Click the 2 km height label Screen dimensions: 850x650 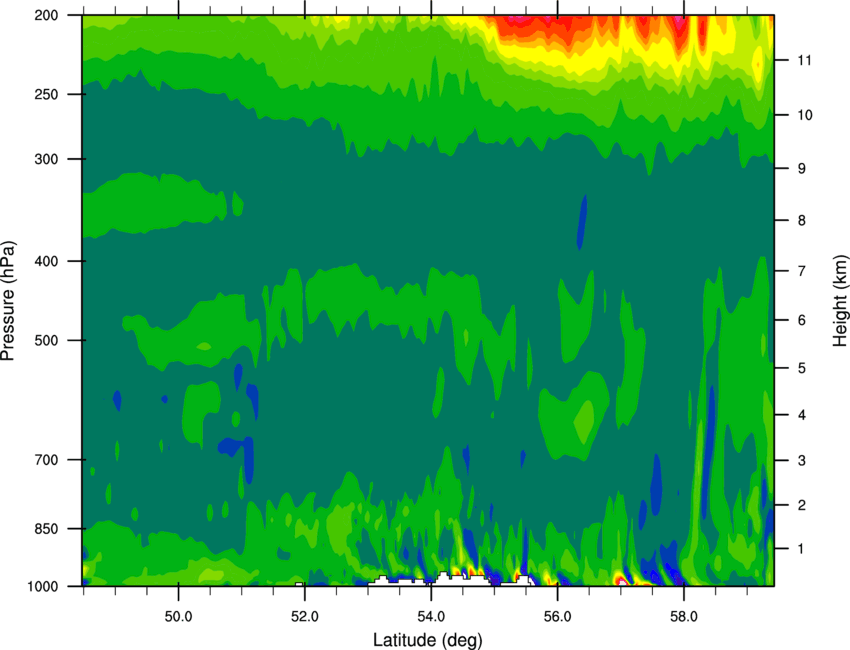pos(802,505)
